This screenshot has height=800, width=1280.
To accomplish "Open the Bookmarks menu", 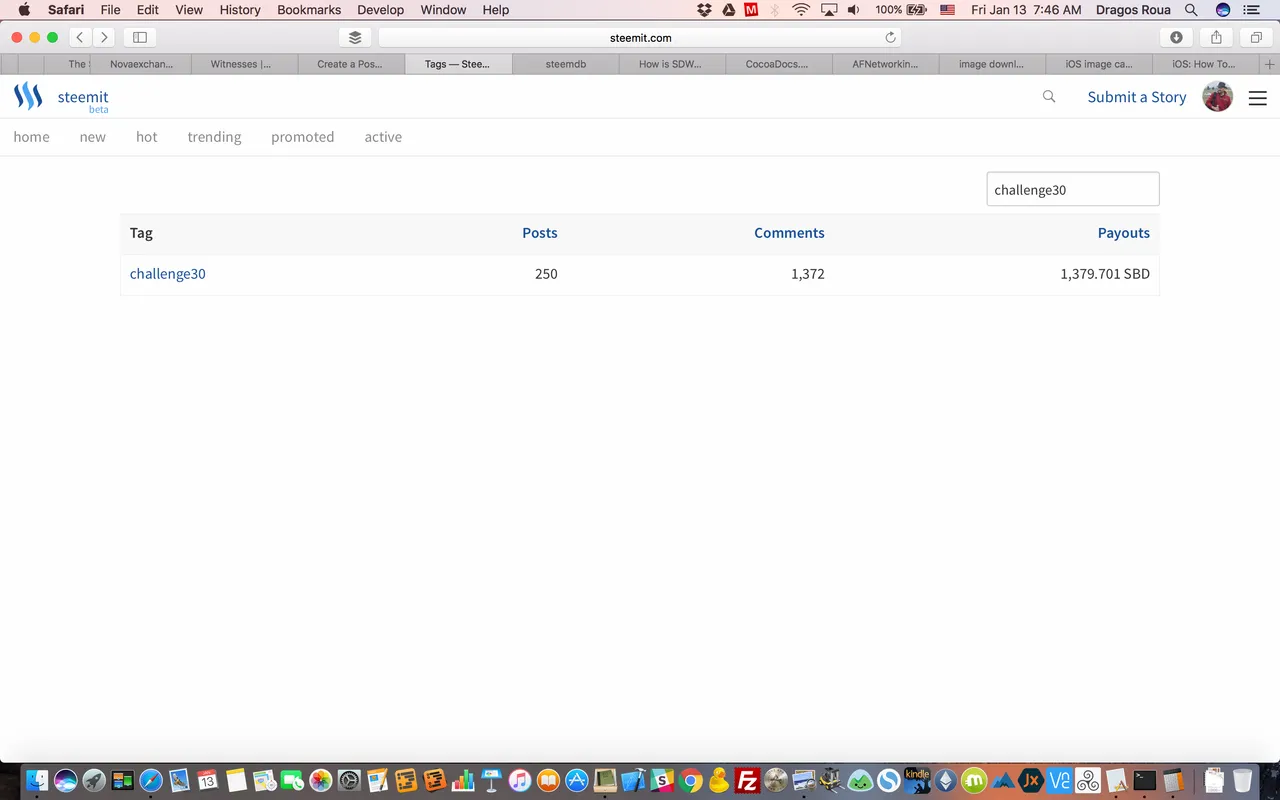I will (x=309, y=10).
